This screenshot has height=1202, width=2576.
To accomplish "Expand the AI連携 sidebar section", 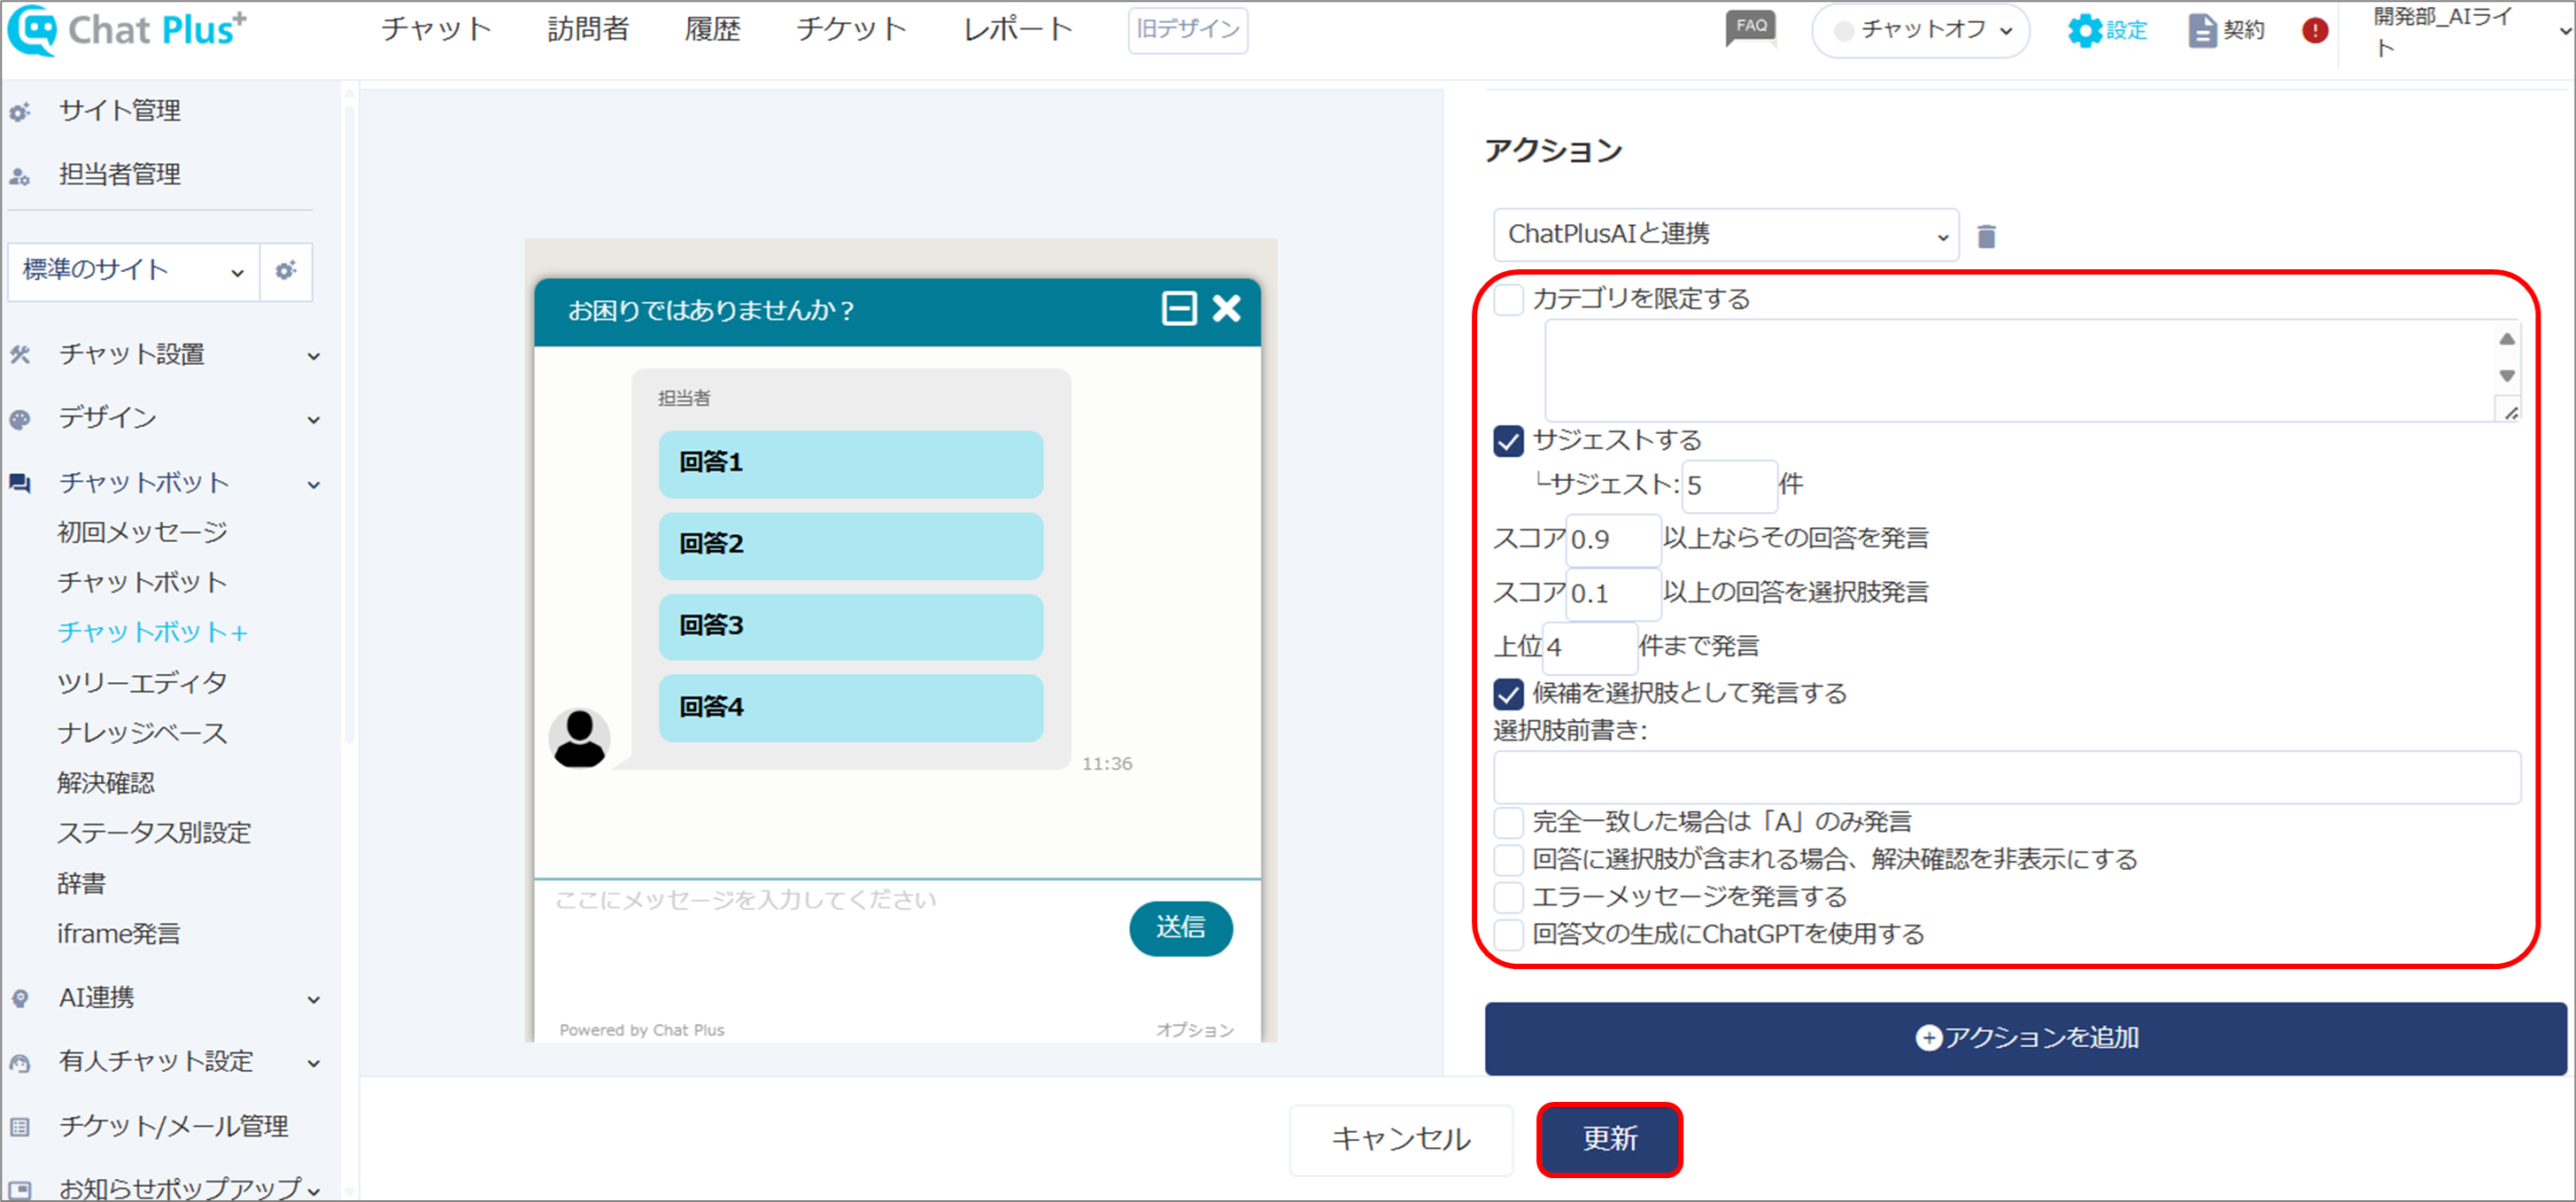I will tap(313, 999).
